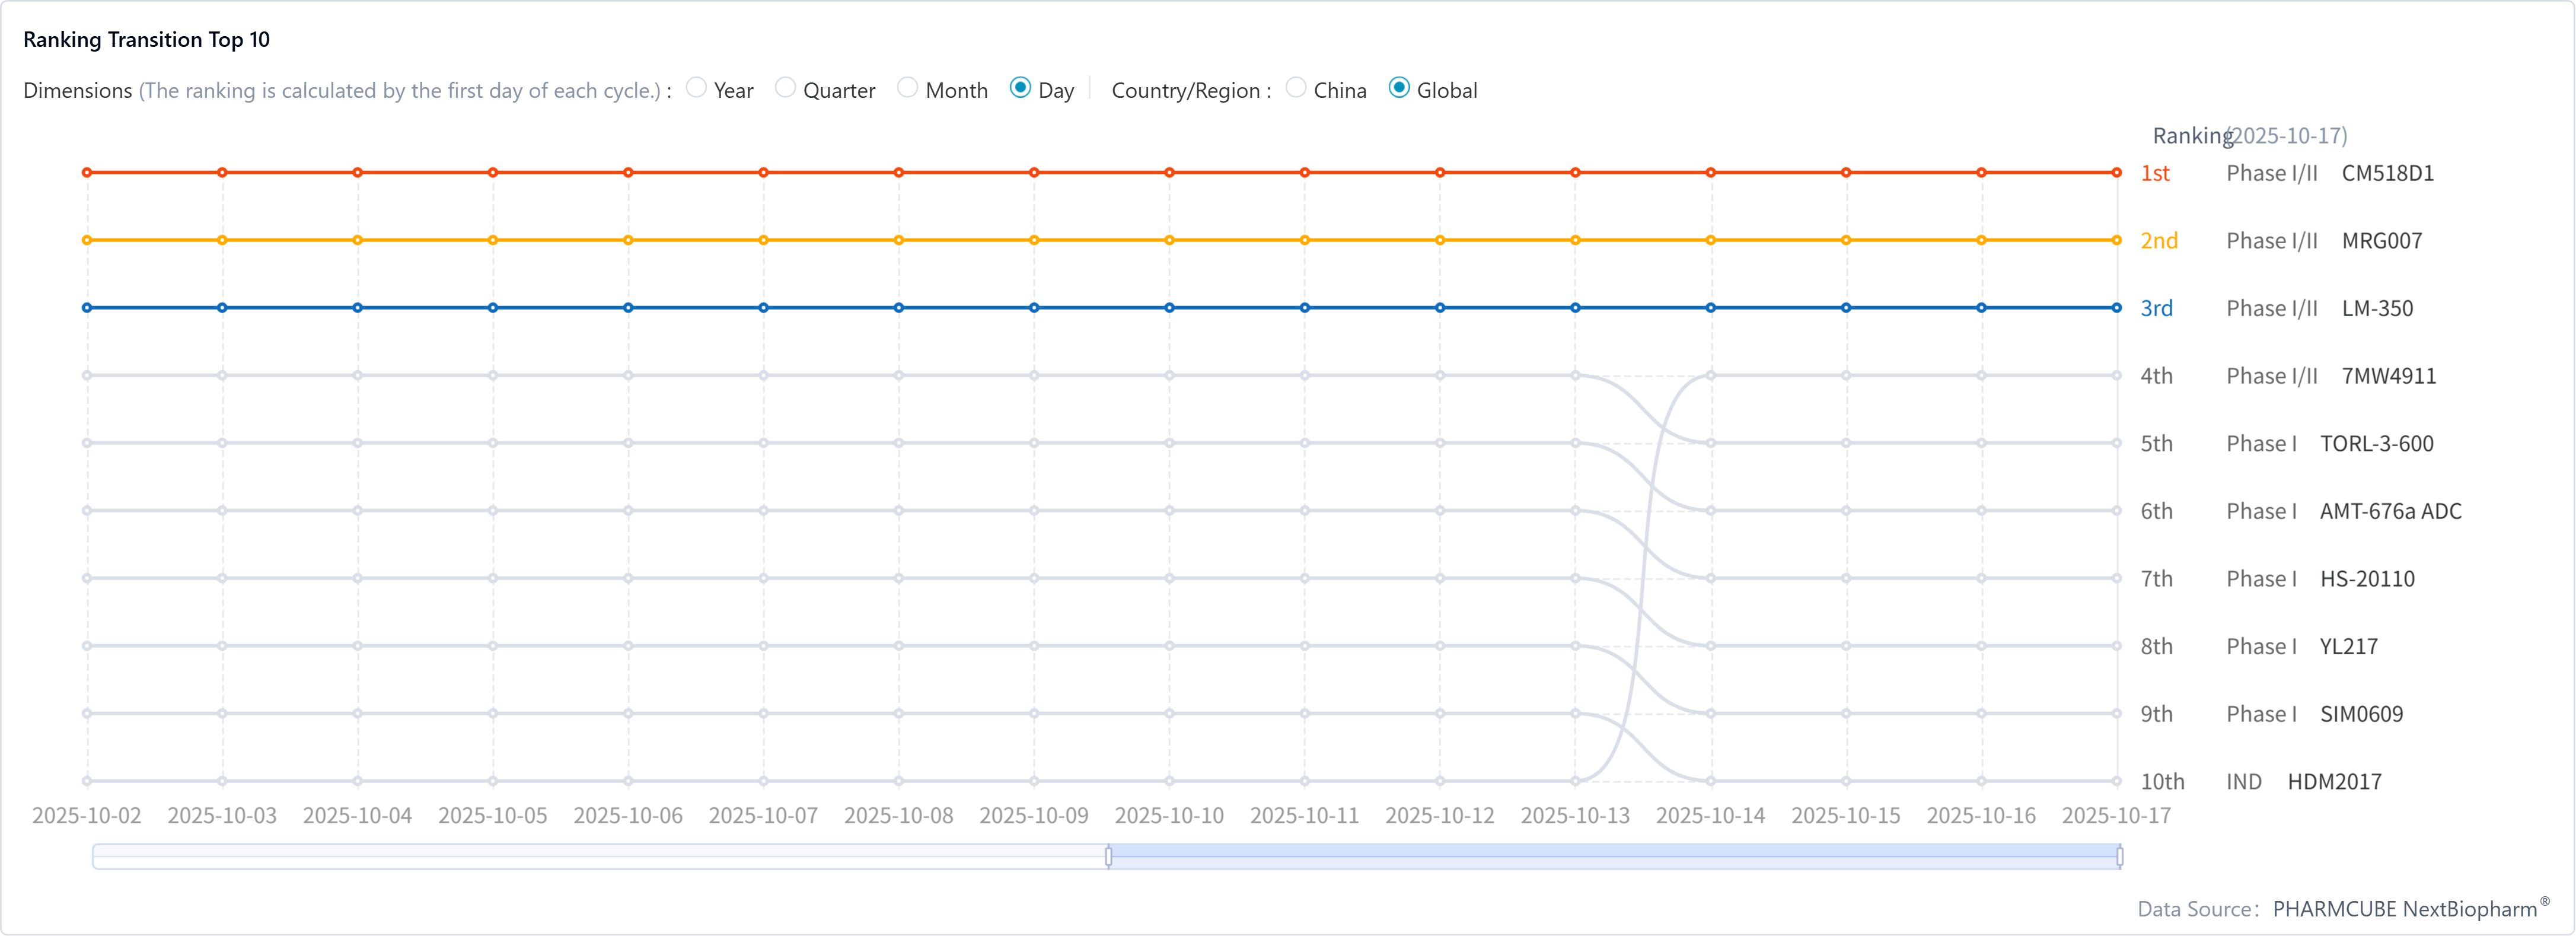Open the CM518D1 drug entry

pos(2387,173)
